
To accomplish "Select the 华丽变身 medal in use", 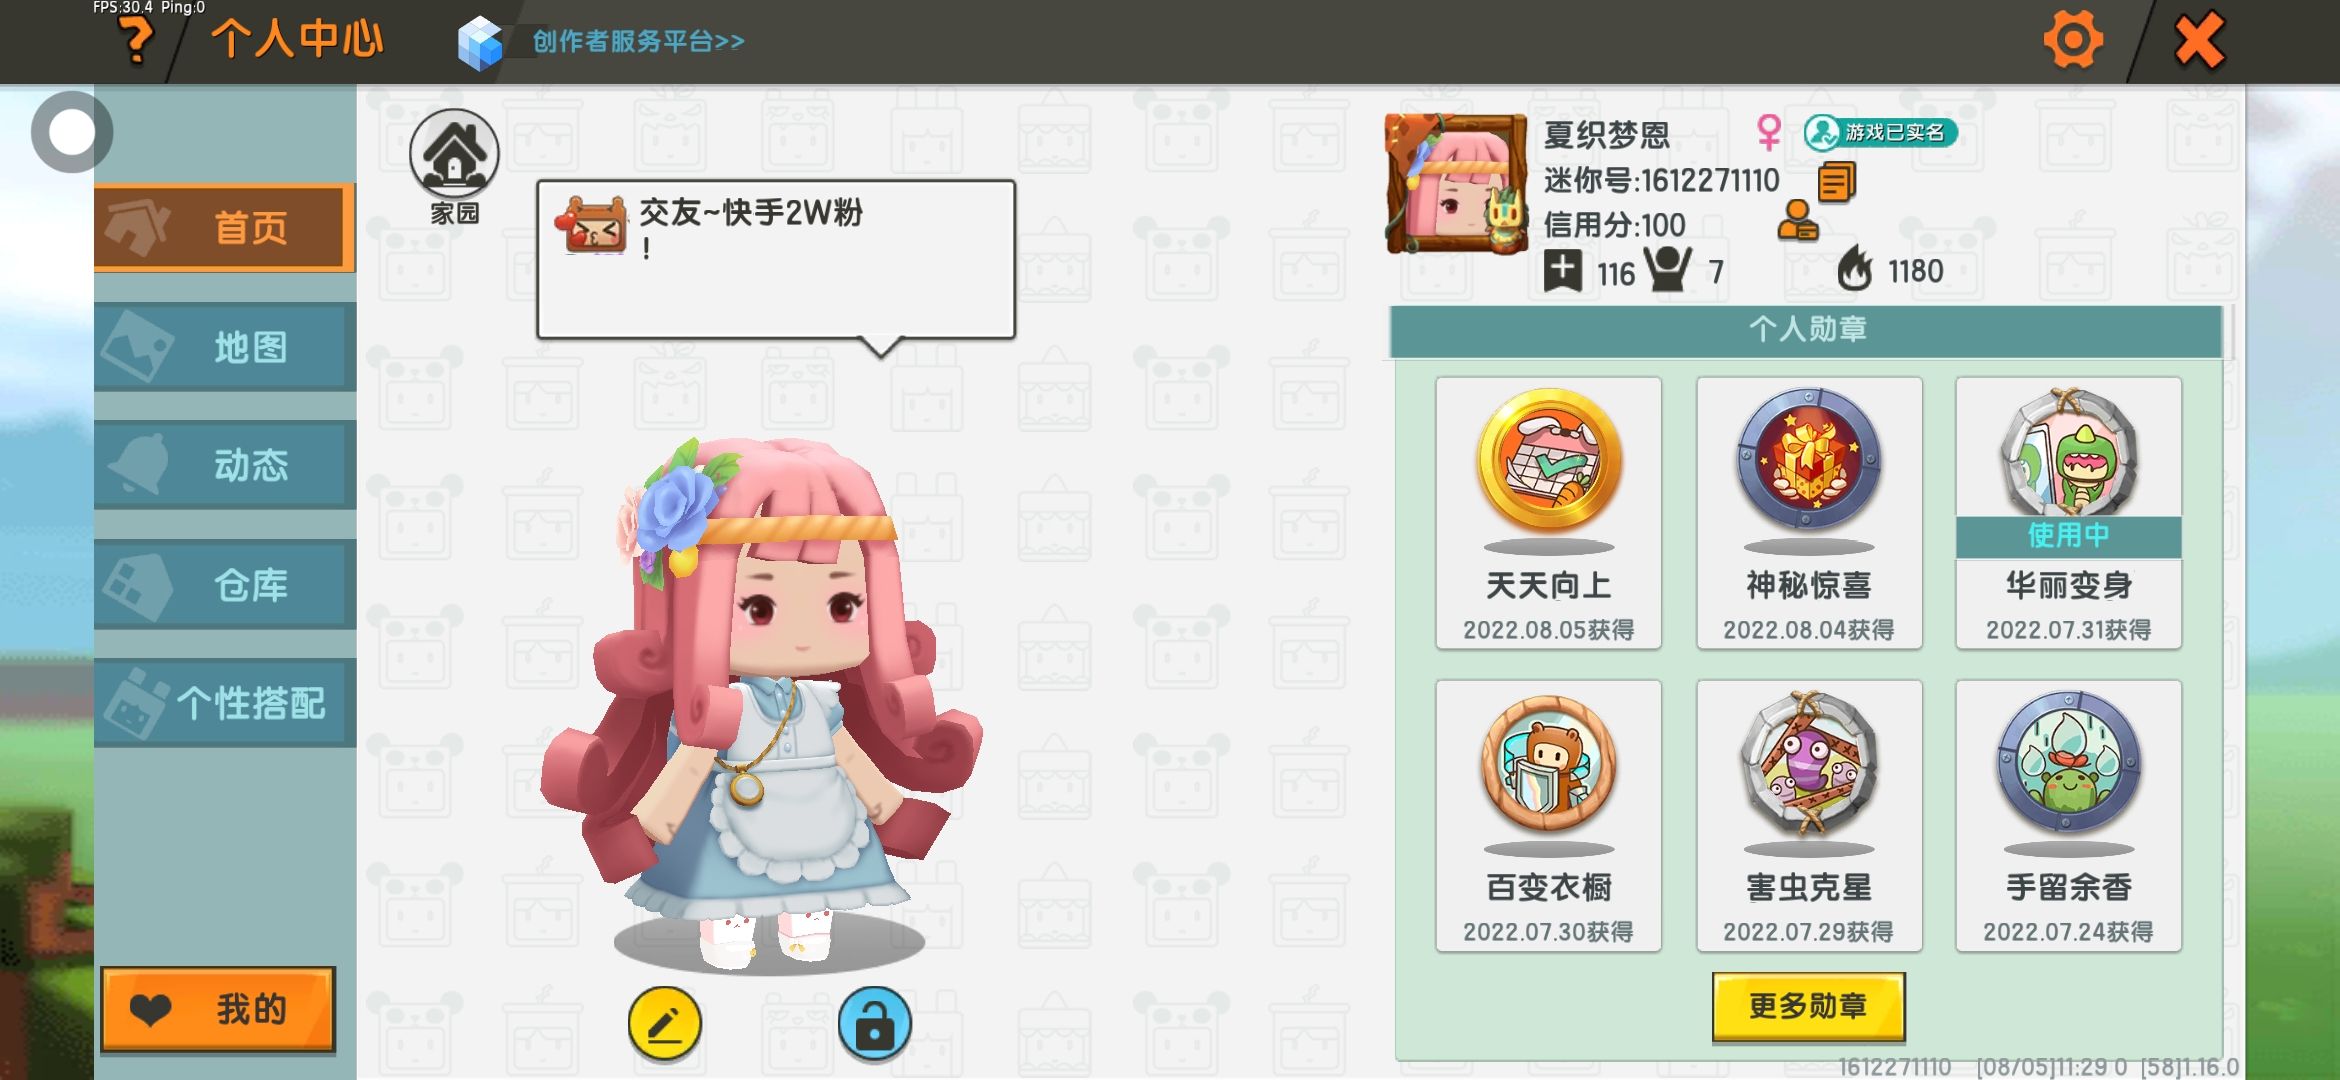I will (x=2068, y=513).
